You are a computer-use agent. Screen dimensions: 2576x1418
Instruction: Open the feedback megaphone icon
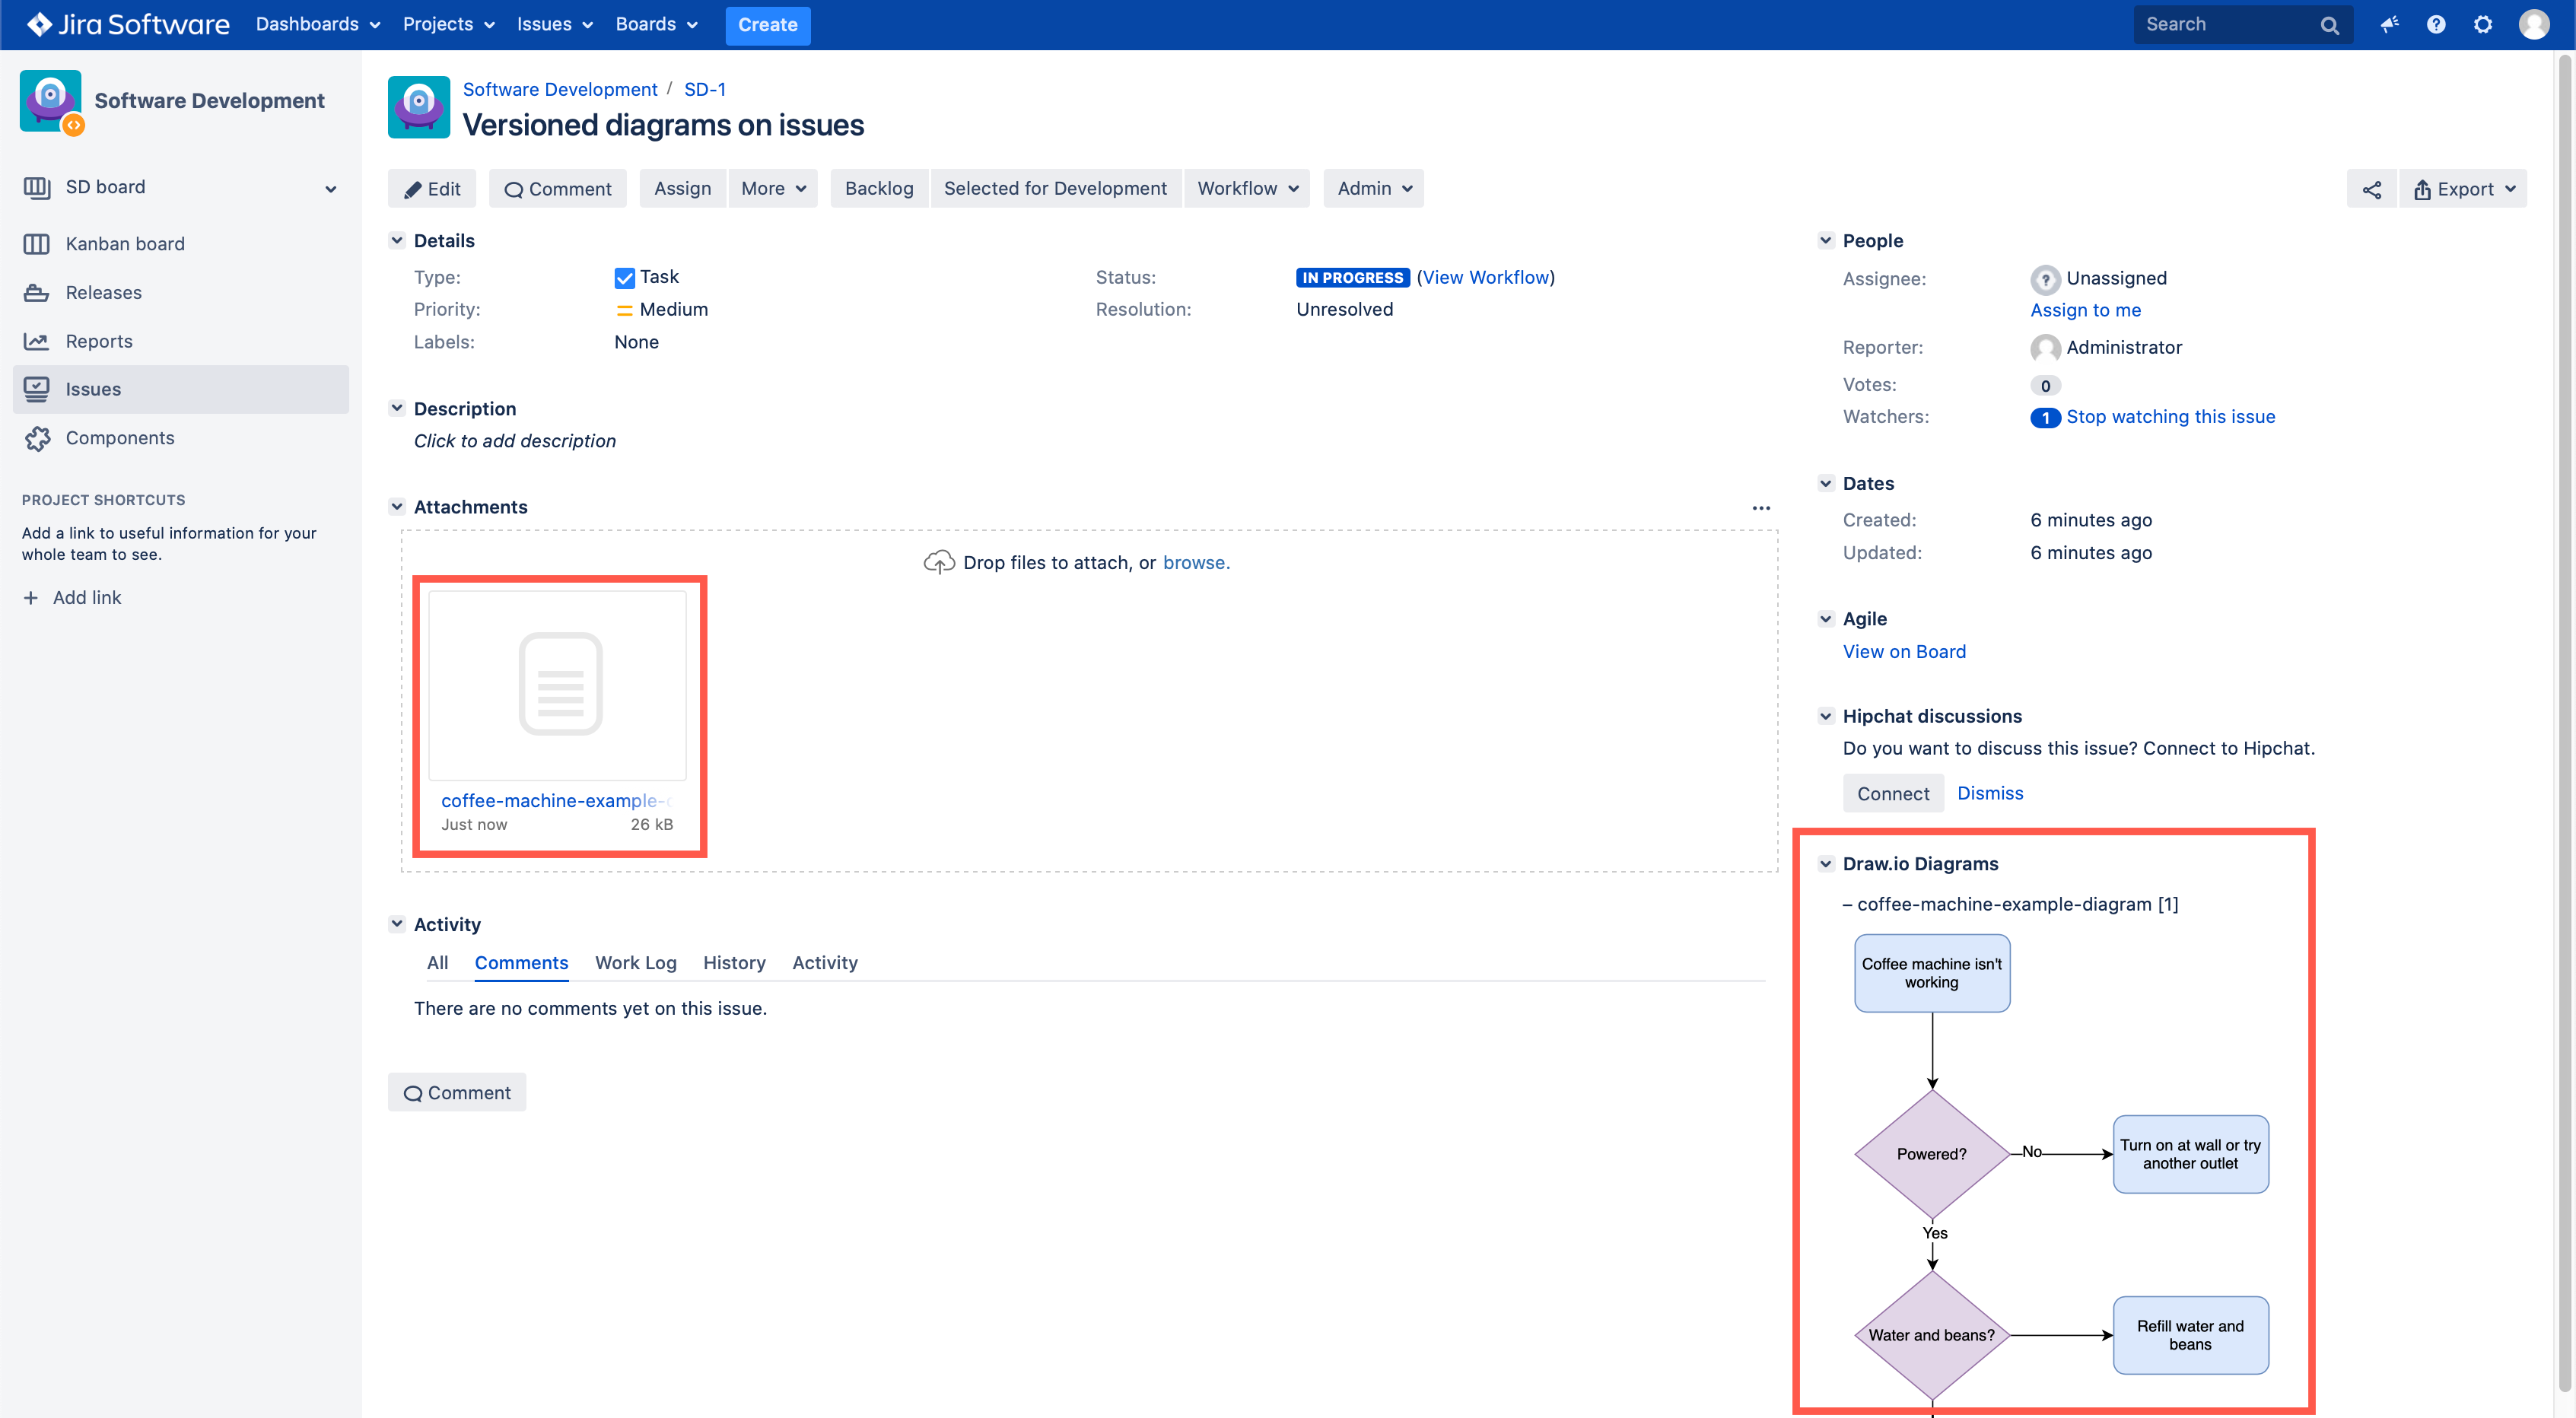2389,24
